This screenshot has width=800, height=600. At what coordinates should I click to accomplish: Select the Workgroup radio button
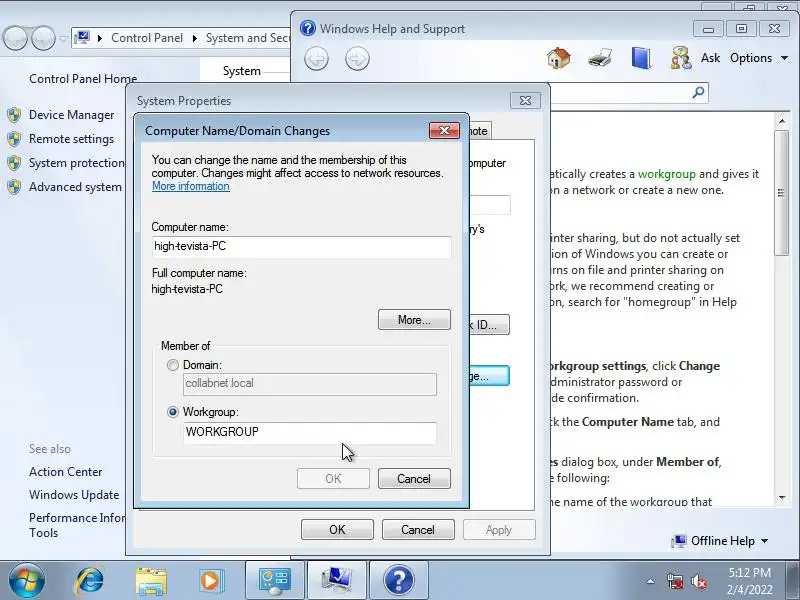pos(173,412)
